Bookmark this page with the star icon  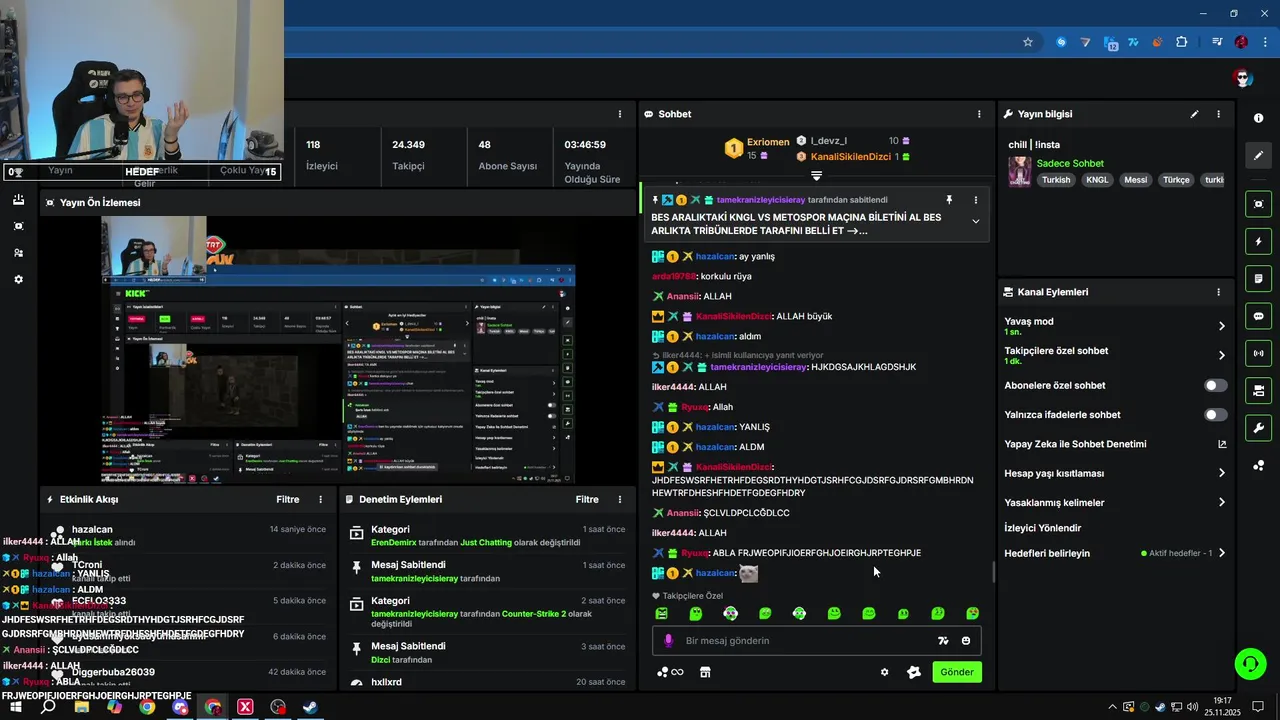tap(1027, 42)
